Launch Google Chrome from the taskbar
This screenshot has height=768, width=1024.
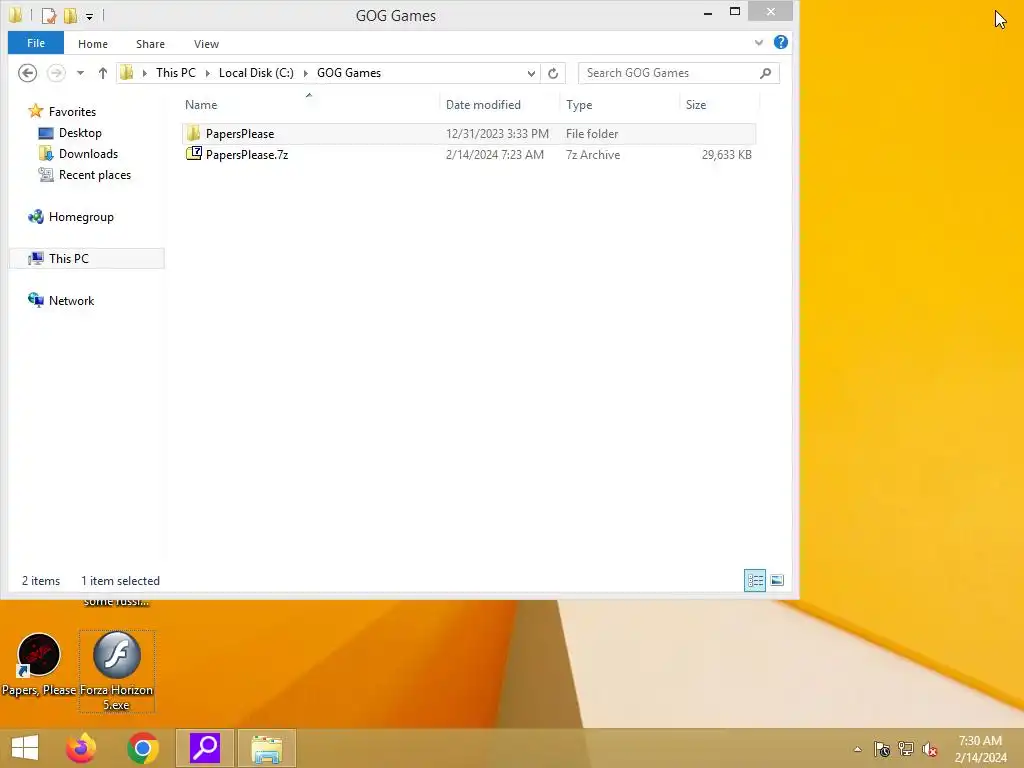[143, 748]
